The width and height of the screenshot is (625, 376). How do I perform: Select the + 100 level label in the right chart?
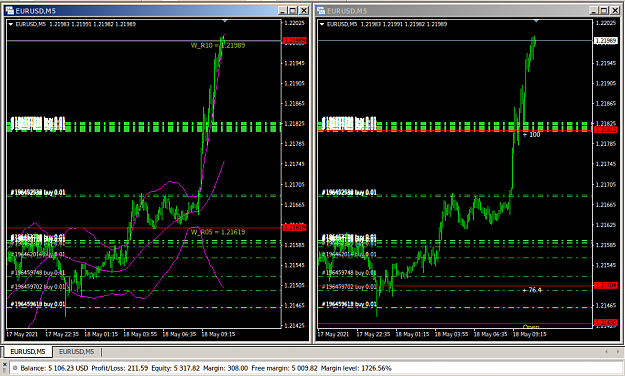(x=532, y=135)
